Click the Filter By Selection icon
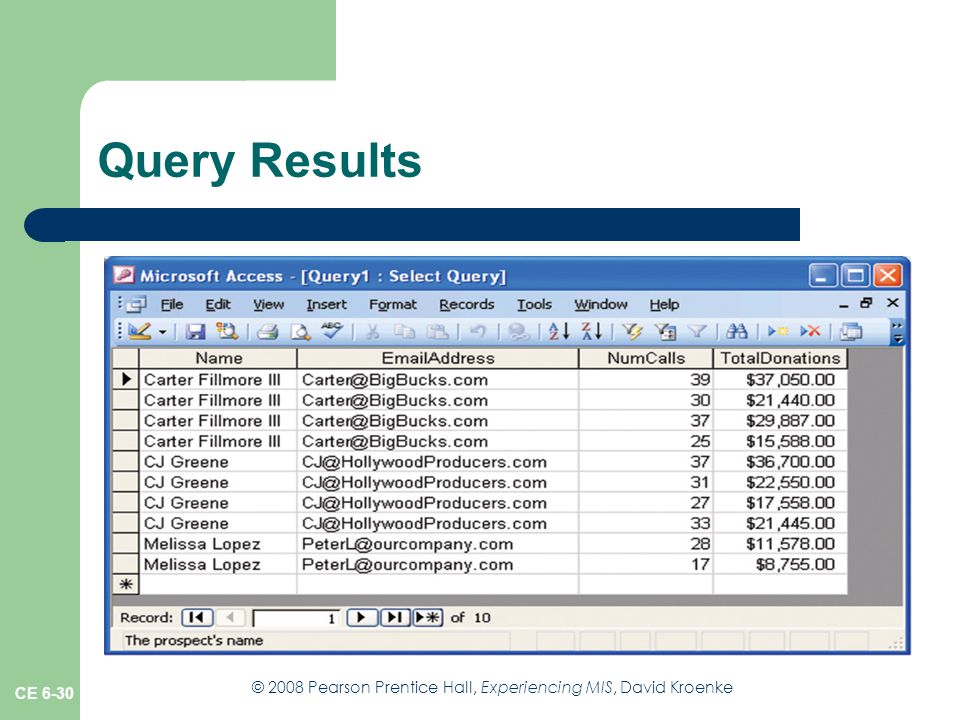This screenshot has height=720, width=960. [x=632, y=332]
